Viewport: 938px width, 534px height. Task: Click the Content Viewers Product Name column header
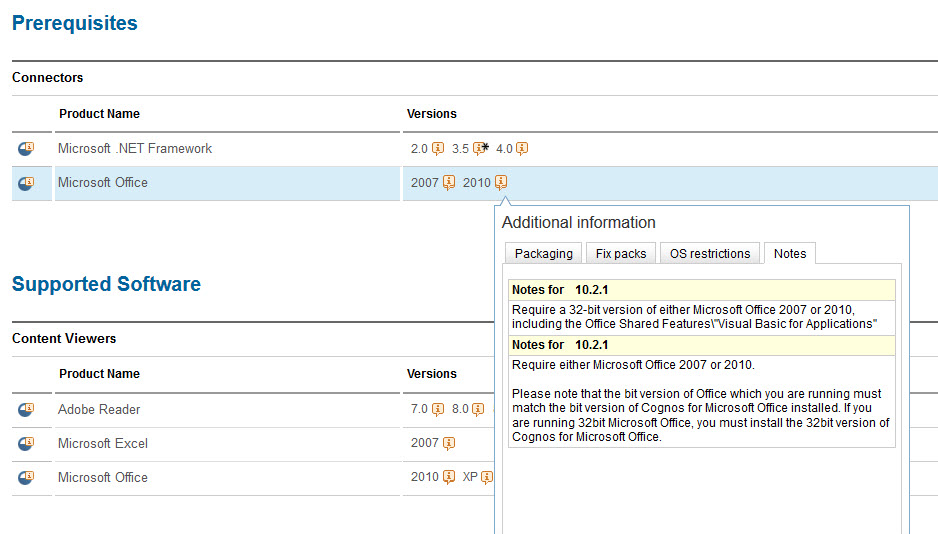[x=99, y=374]
